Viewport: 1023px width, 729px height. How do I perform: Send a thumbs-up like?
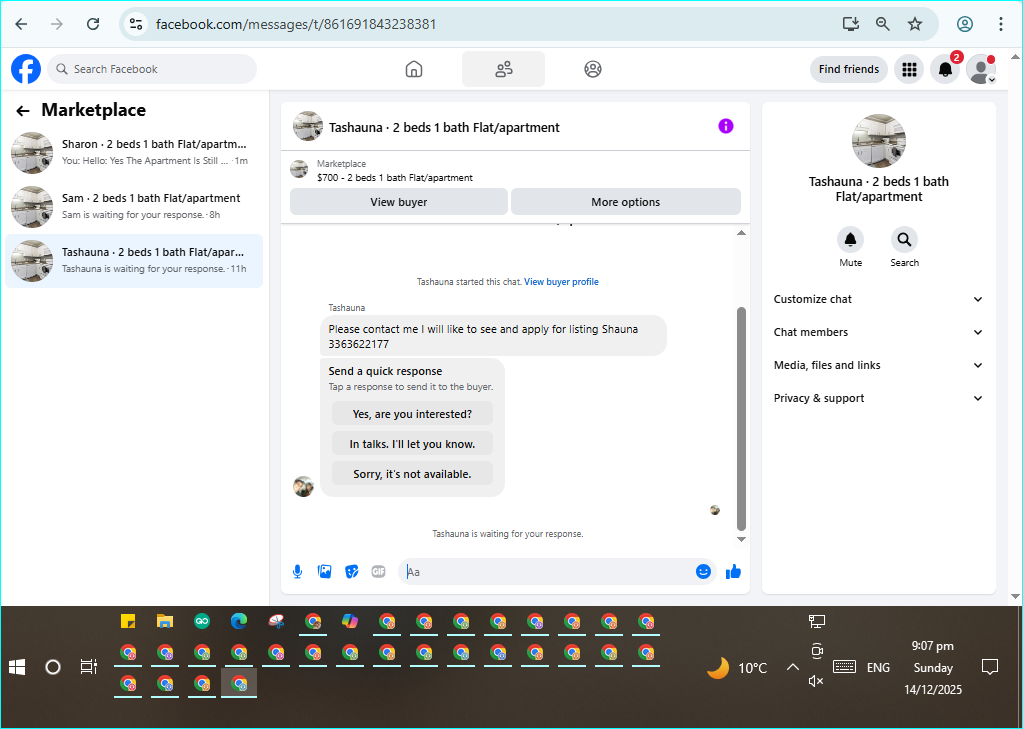[733, 572]
